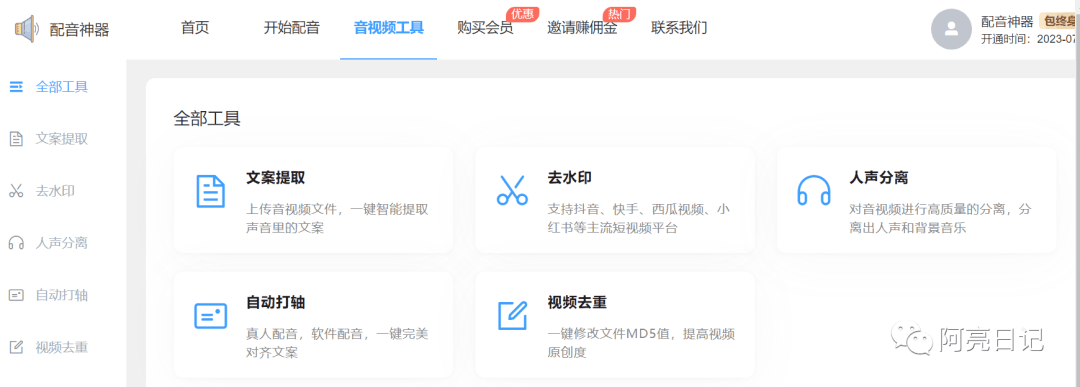Open the 首页 tab

coord(195,28)
